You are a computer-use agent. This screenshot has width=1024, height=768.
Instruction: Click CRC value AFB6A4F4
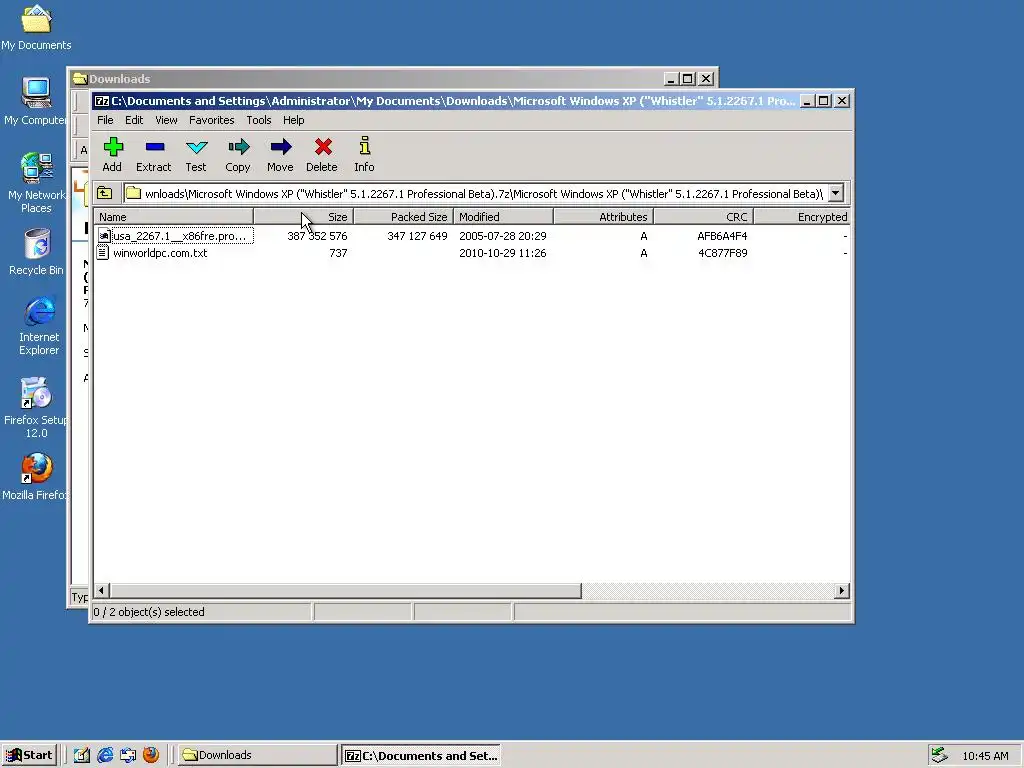coord(722,236)
